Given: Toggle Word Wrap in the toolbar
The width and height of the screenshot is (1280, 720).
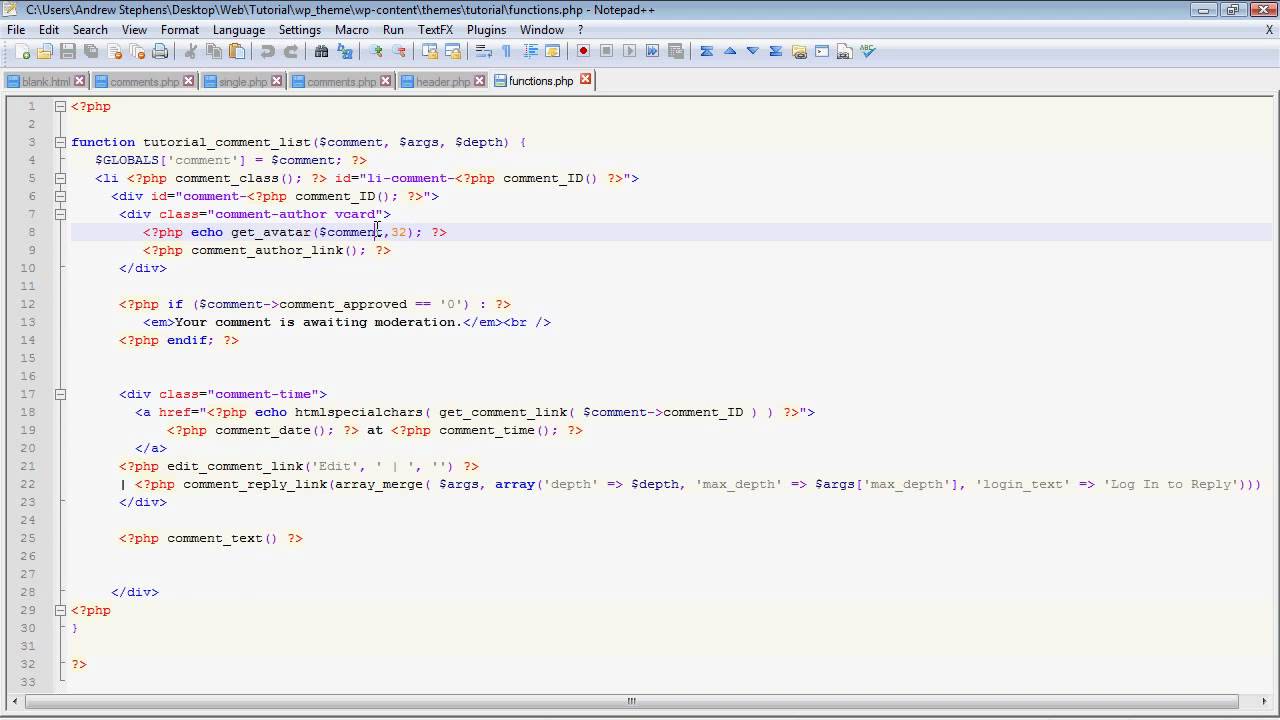Looking at the screenshot, I should pyautogui.click(x=483, y=52).
